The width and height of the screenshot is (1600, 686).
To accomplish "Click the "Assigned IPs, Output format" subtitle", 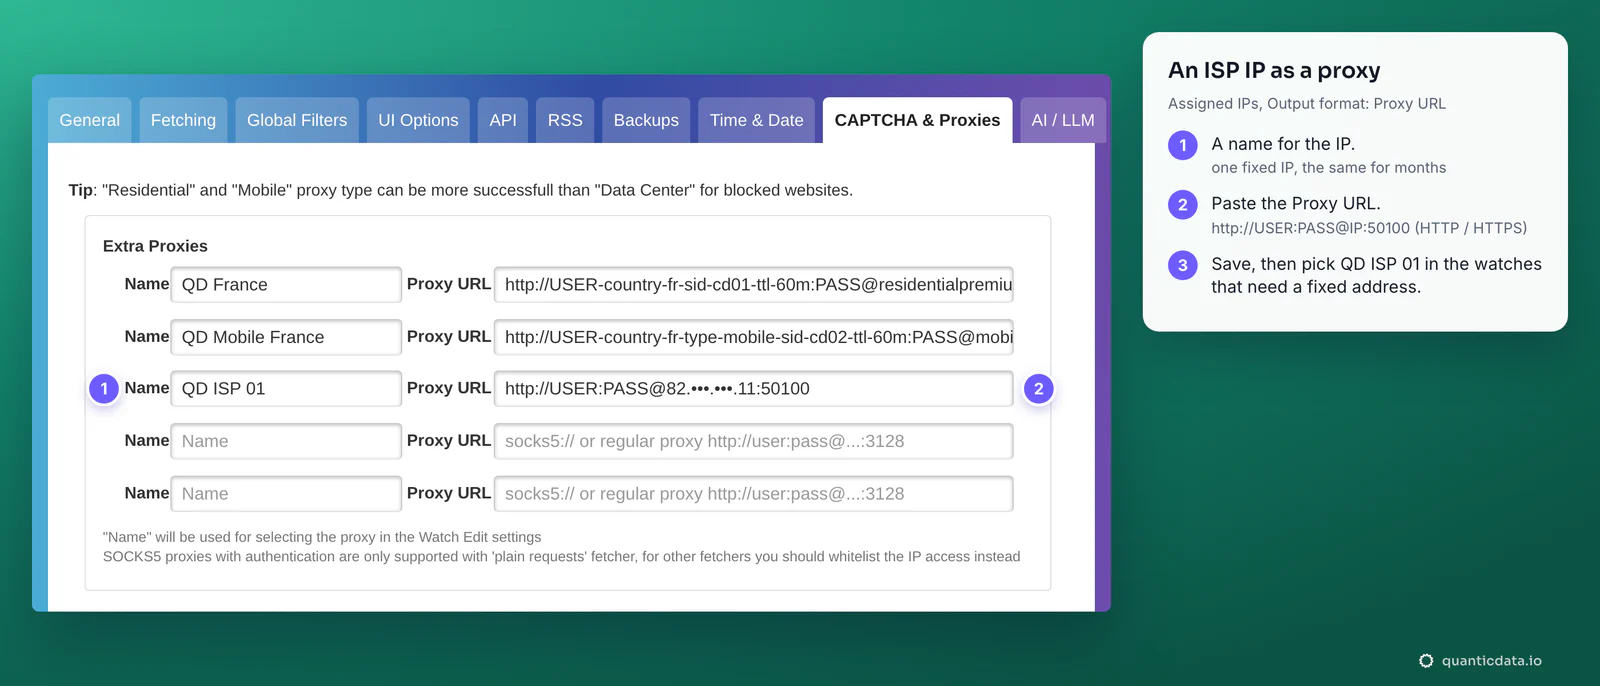I will [x=1307, y=104].
